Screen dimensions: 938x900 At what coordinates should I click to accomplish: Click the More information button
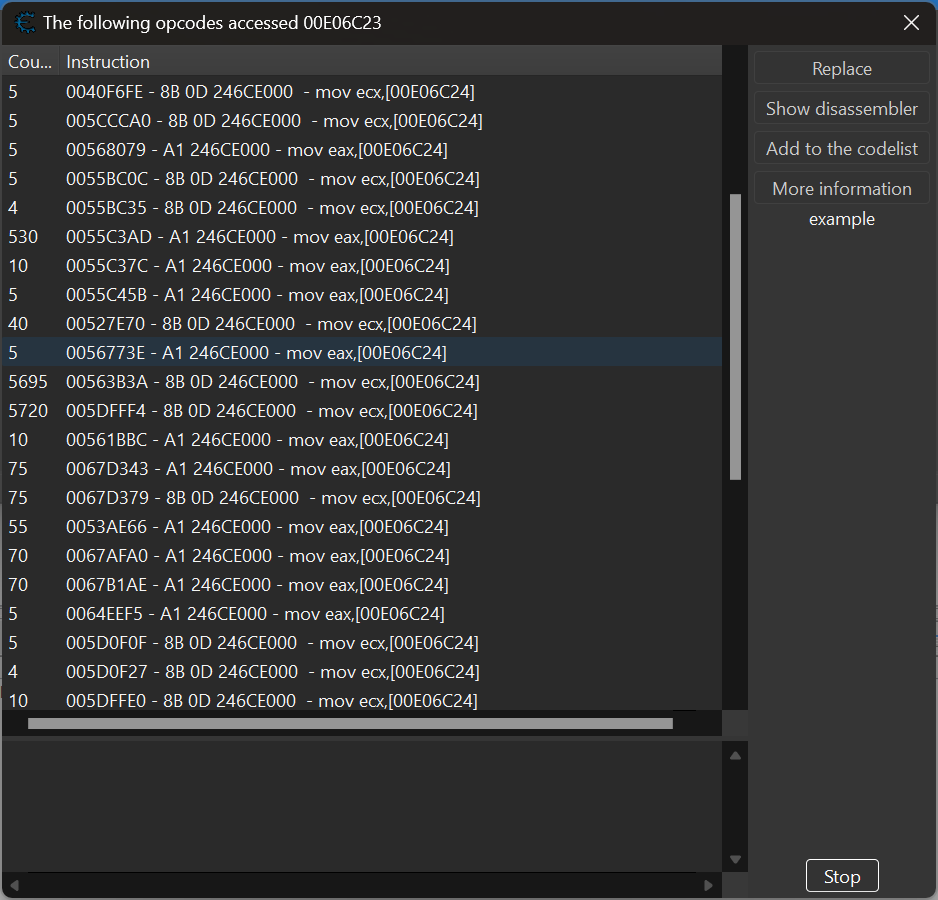[x=841, y=187]
